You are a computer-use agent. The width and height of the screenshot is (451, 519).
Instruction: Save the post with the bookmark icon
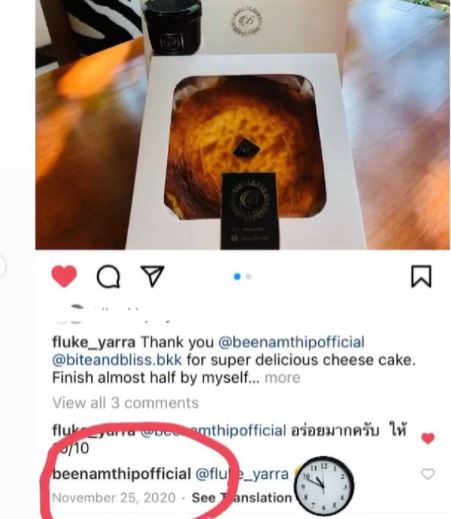421,276
